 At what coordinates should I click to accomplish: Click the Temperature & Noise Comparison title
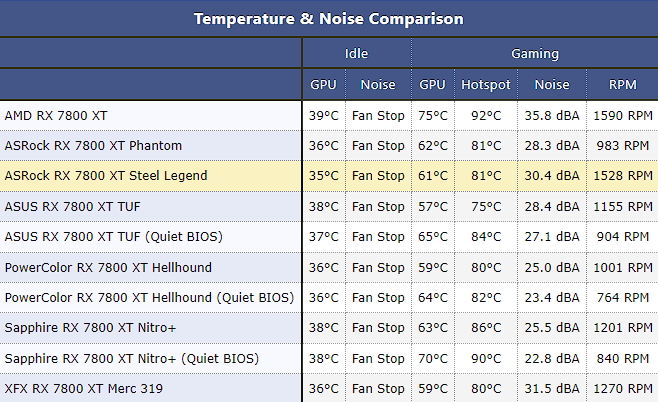(x=328, y=19)
